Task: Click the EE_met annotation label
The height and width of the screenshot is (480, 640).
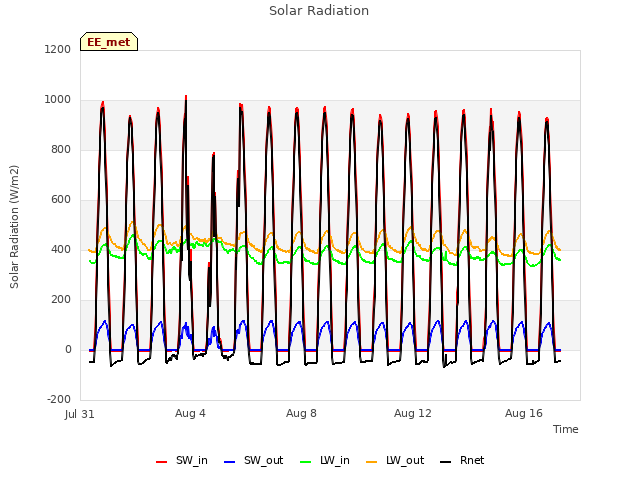Action: point(109,42)
